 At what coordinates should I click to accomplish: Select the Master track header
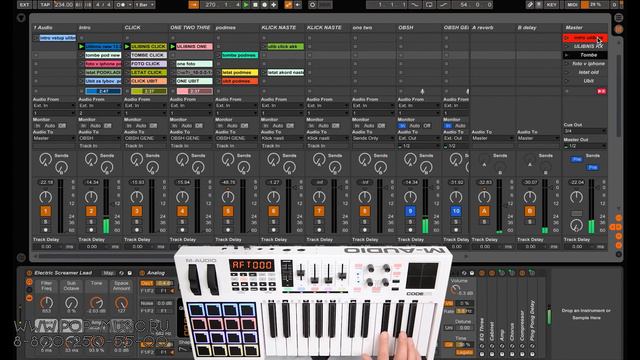coord(585,27)
